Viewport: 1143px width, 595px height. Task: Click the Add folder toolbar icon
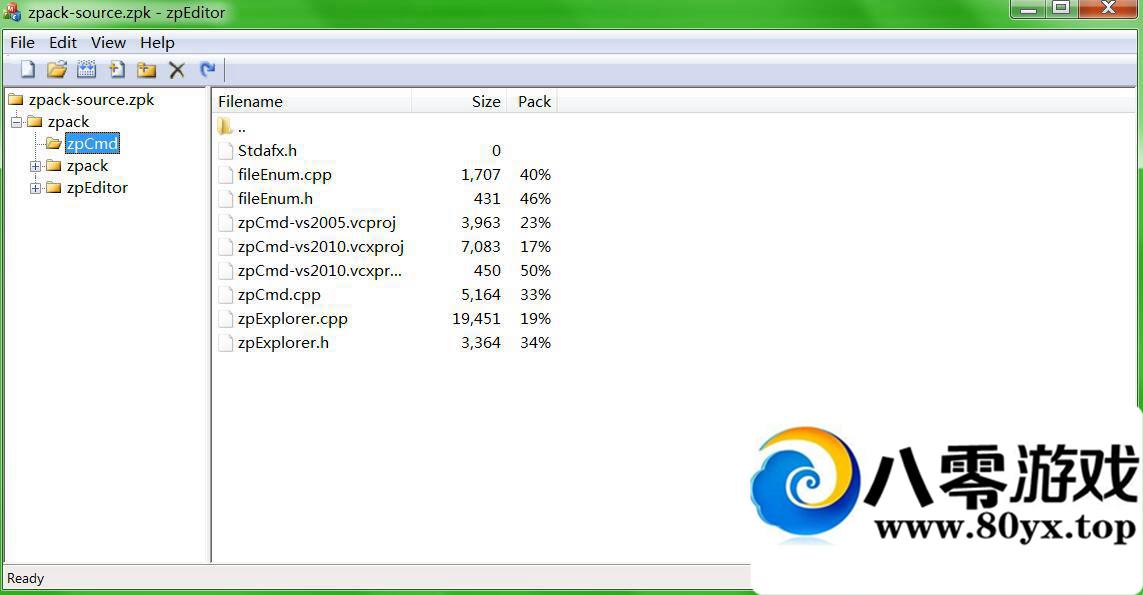pyautogui.click(x=147, y=69)
